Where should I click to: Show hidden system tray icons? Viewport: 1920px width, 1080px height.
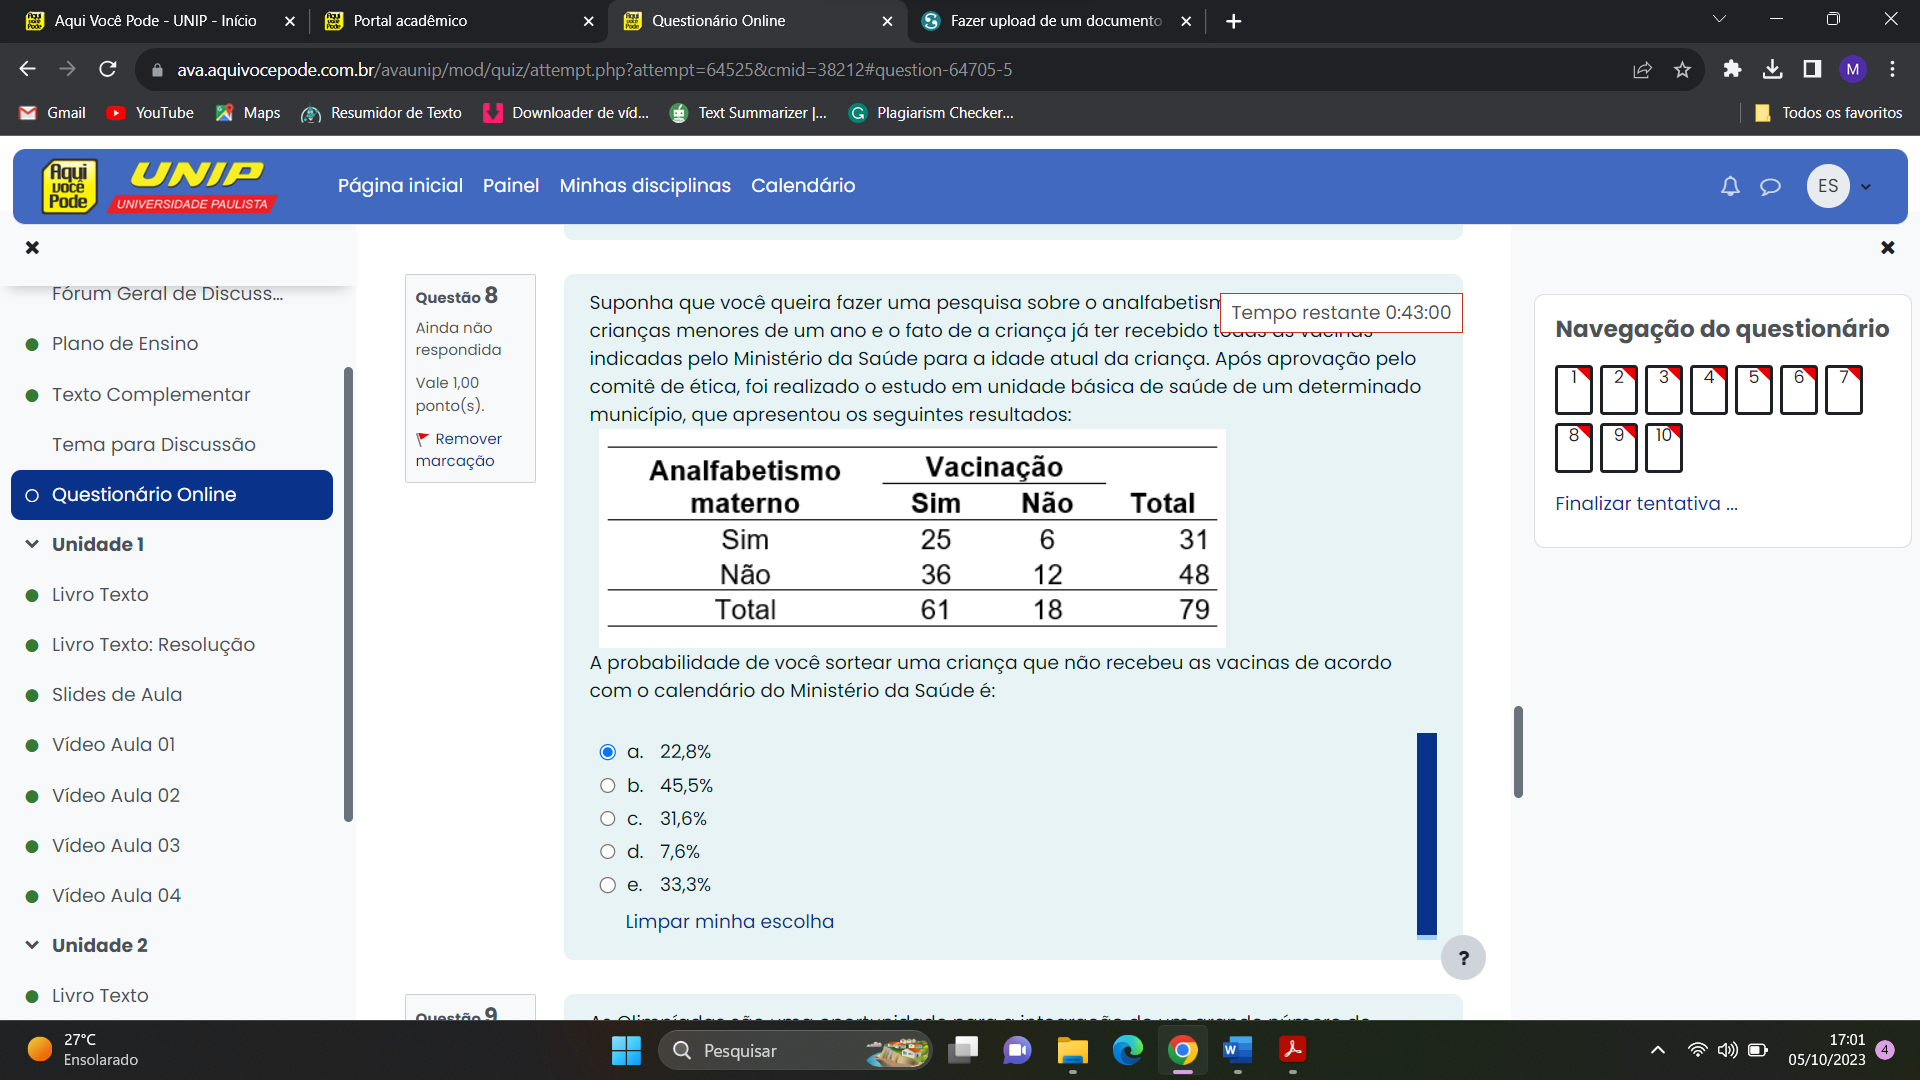pos(1657,1050)
